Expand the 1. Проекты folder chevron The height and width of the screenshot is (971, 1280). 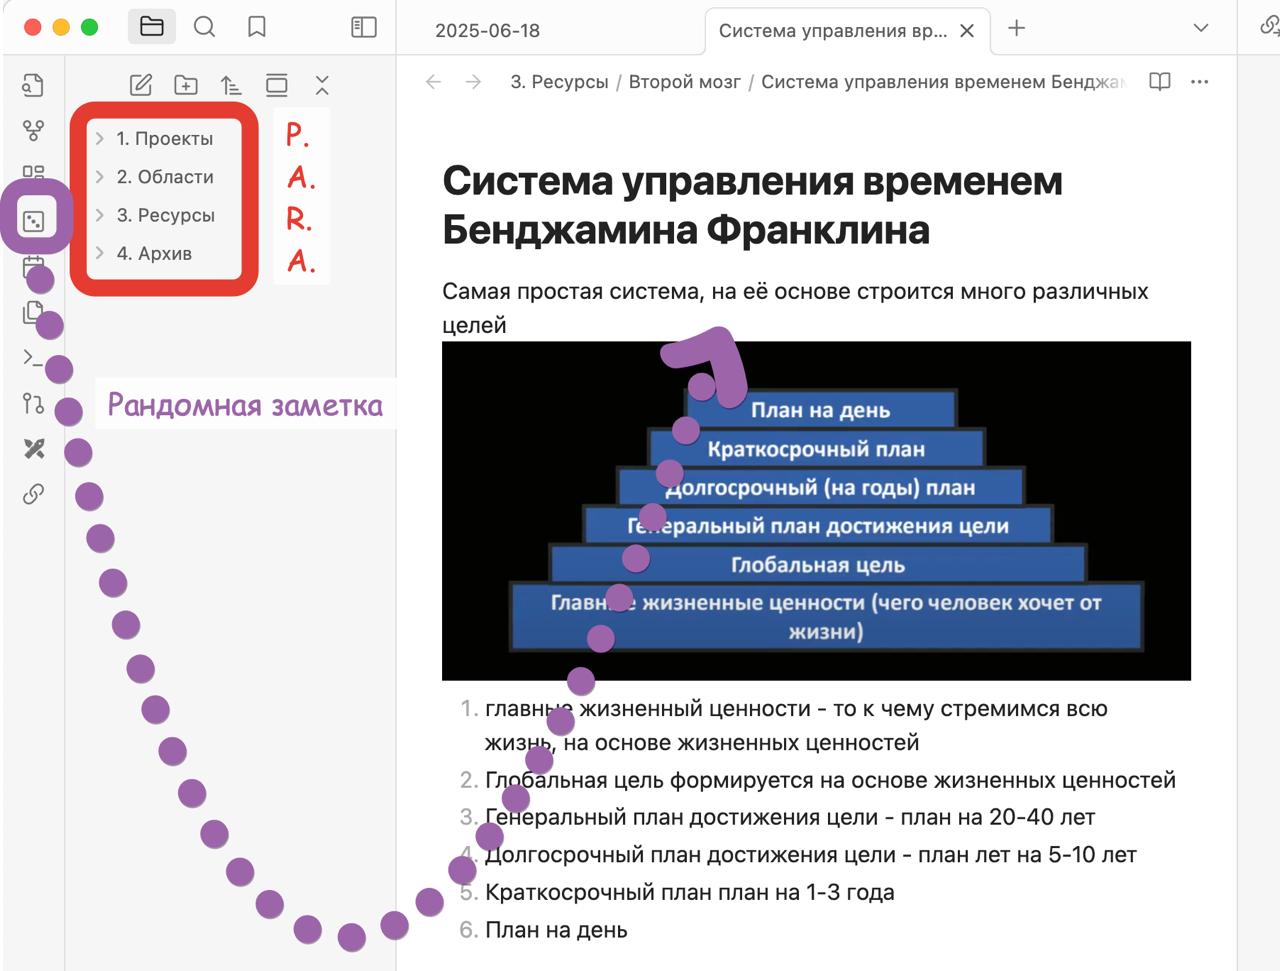tap(100, 139)
